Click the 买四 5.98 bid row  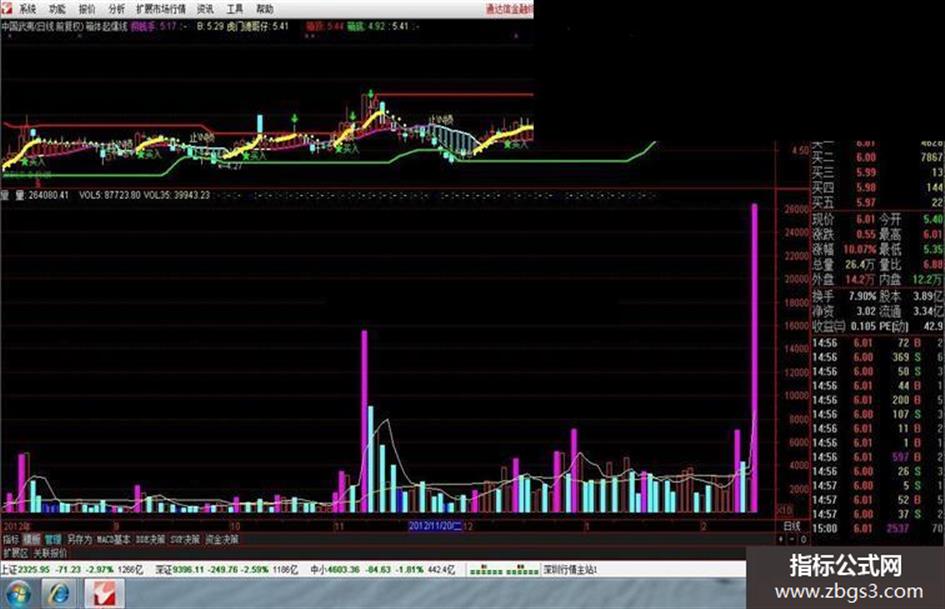pyautogui.click(x=878, y=188)
